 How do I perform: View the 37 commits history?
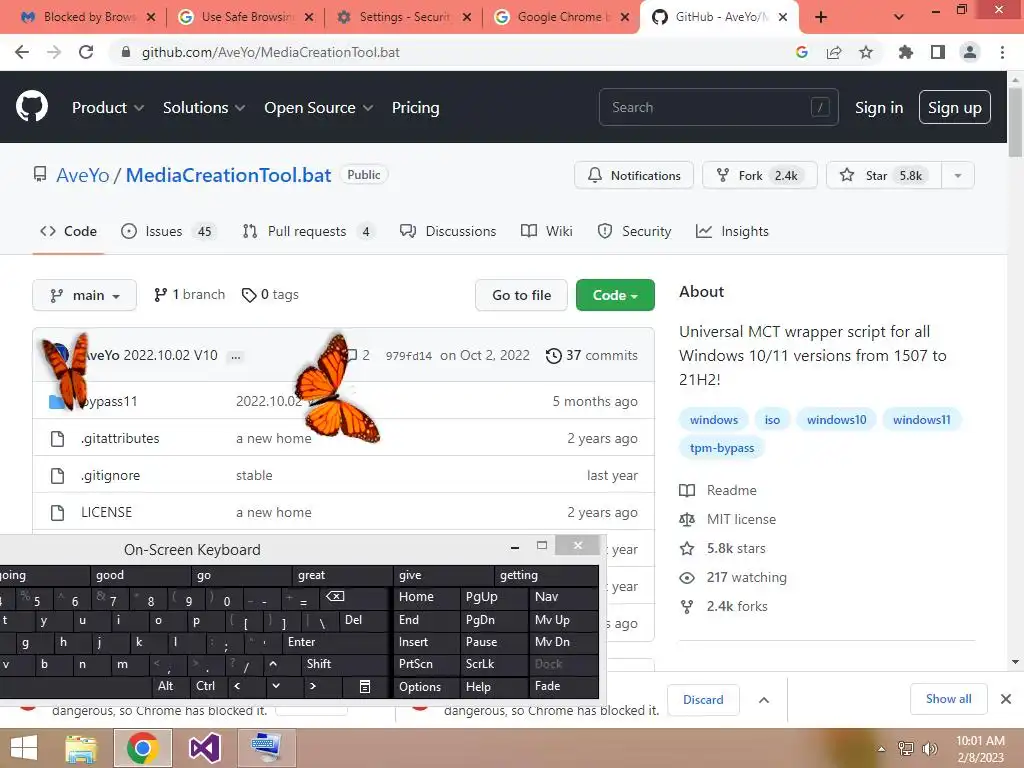tap(592, 355)
